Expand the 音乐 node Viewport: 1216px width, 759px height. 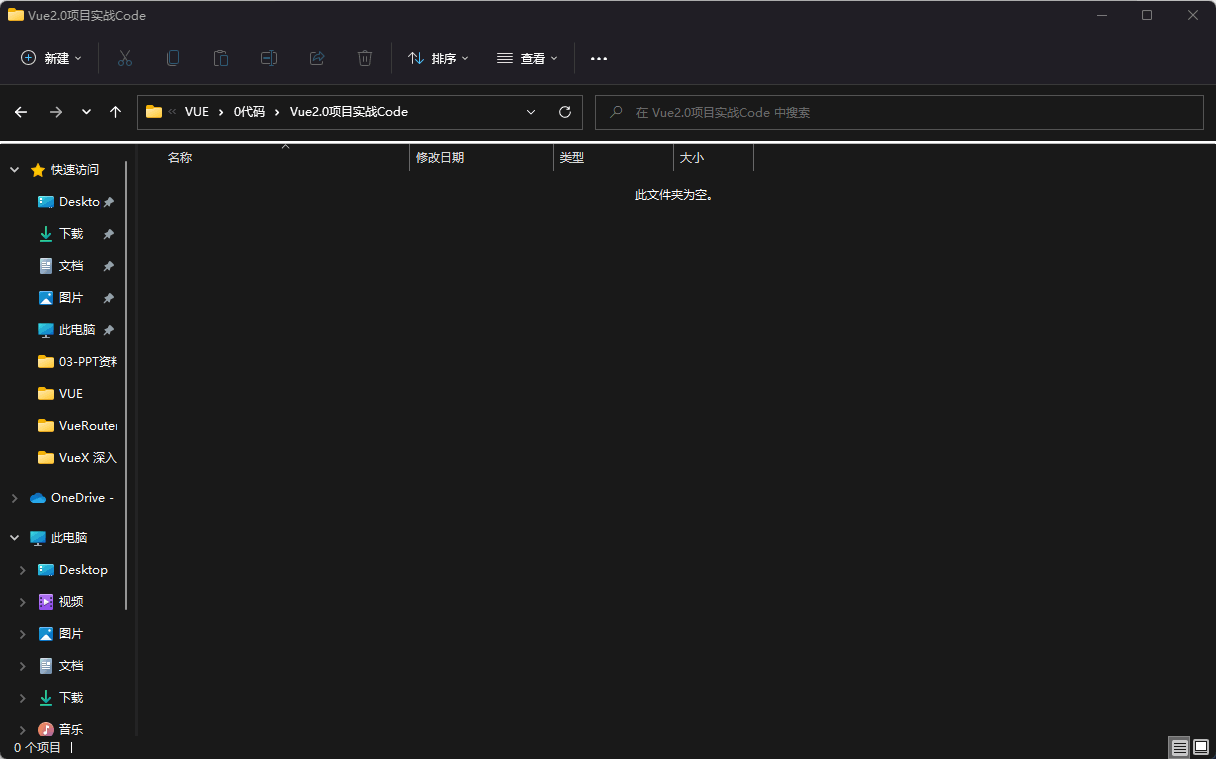(x=23, y=730)
